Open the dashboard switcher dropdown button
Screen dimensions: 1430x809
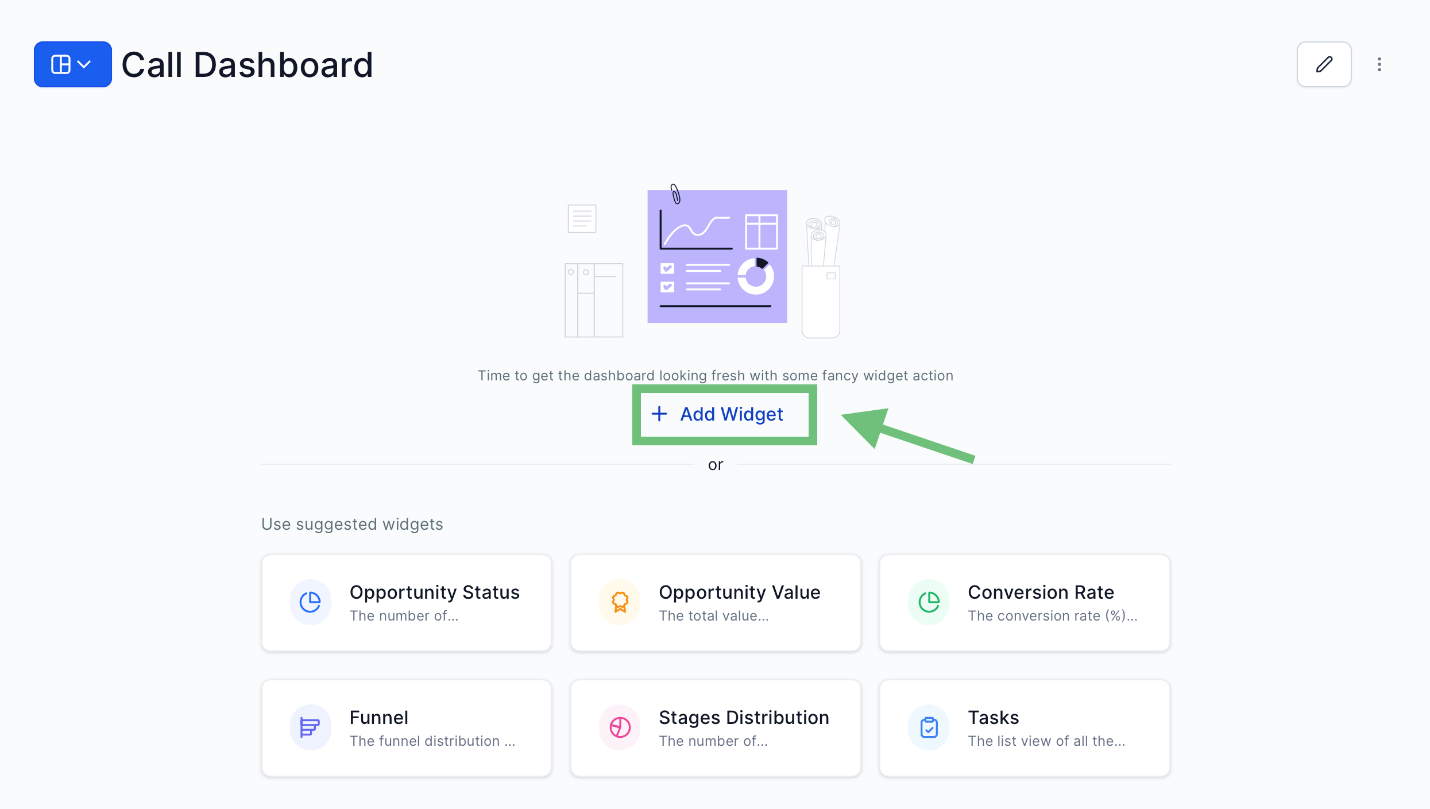73,64
